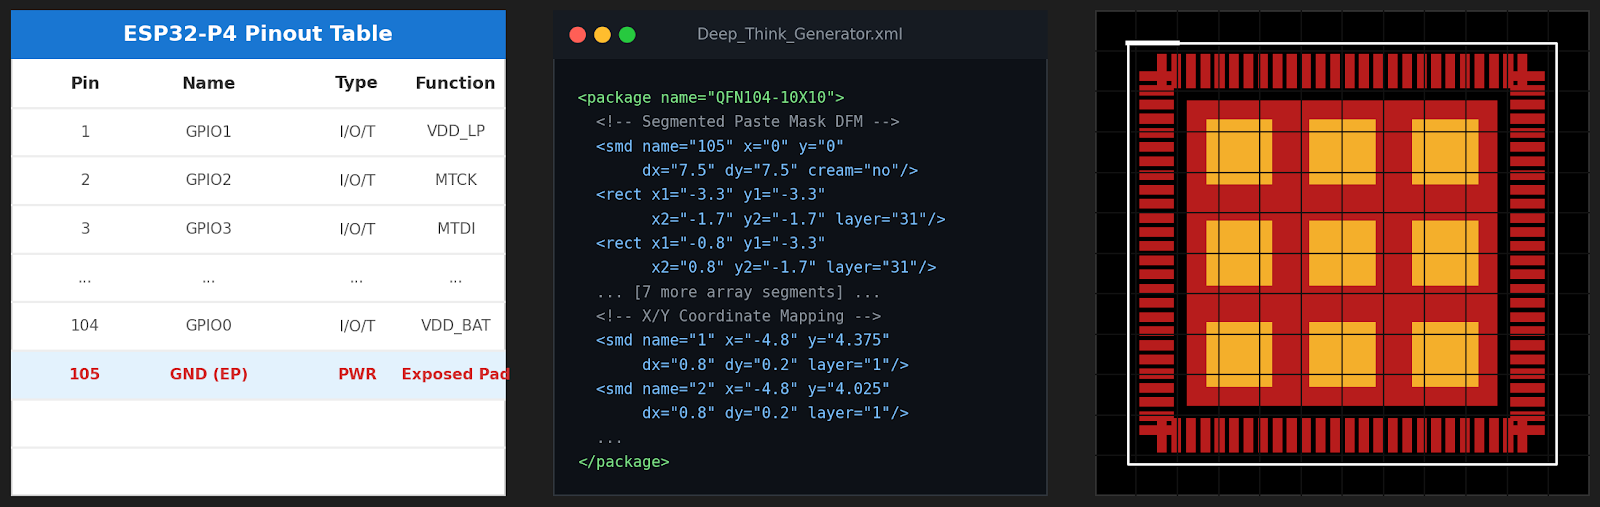
Task: Click the closing </package> tag
Action: [623, 462]
